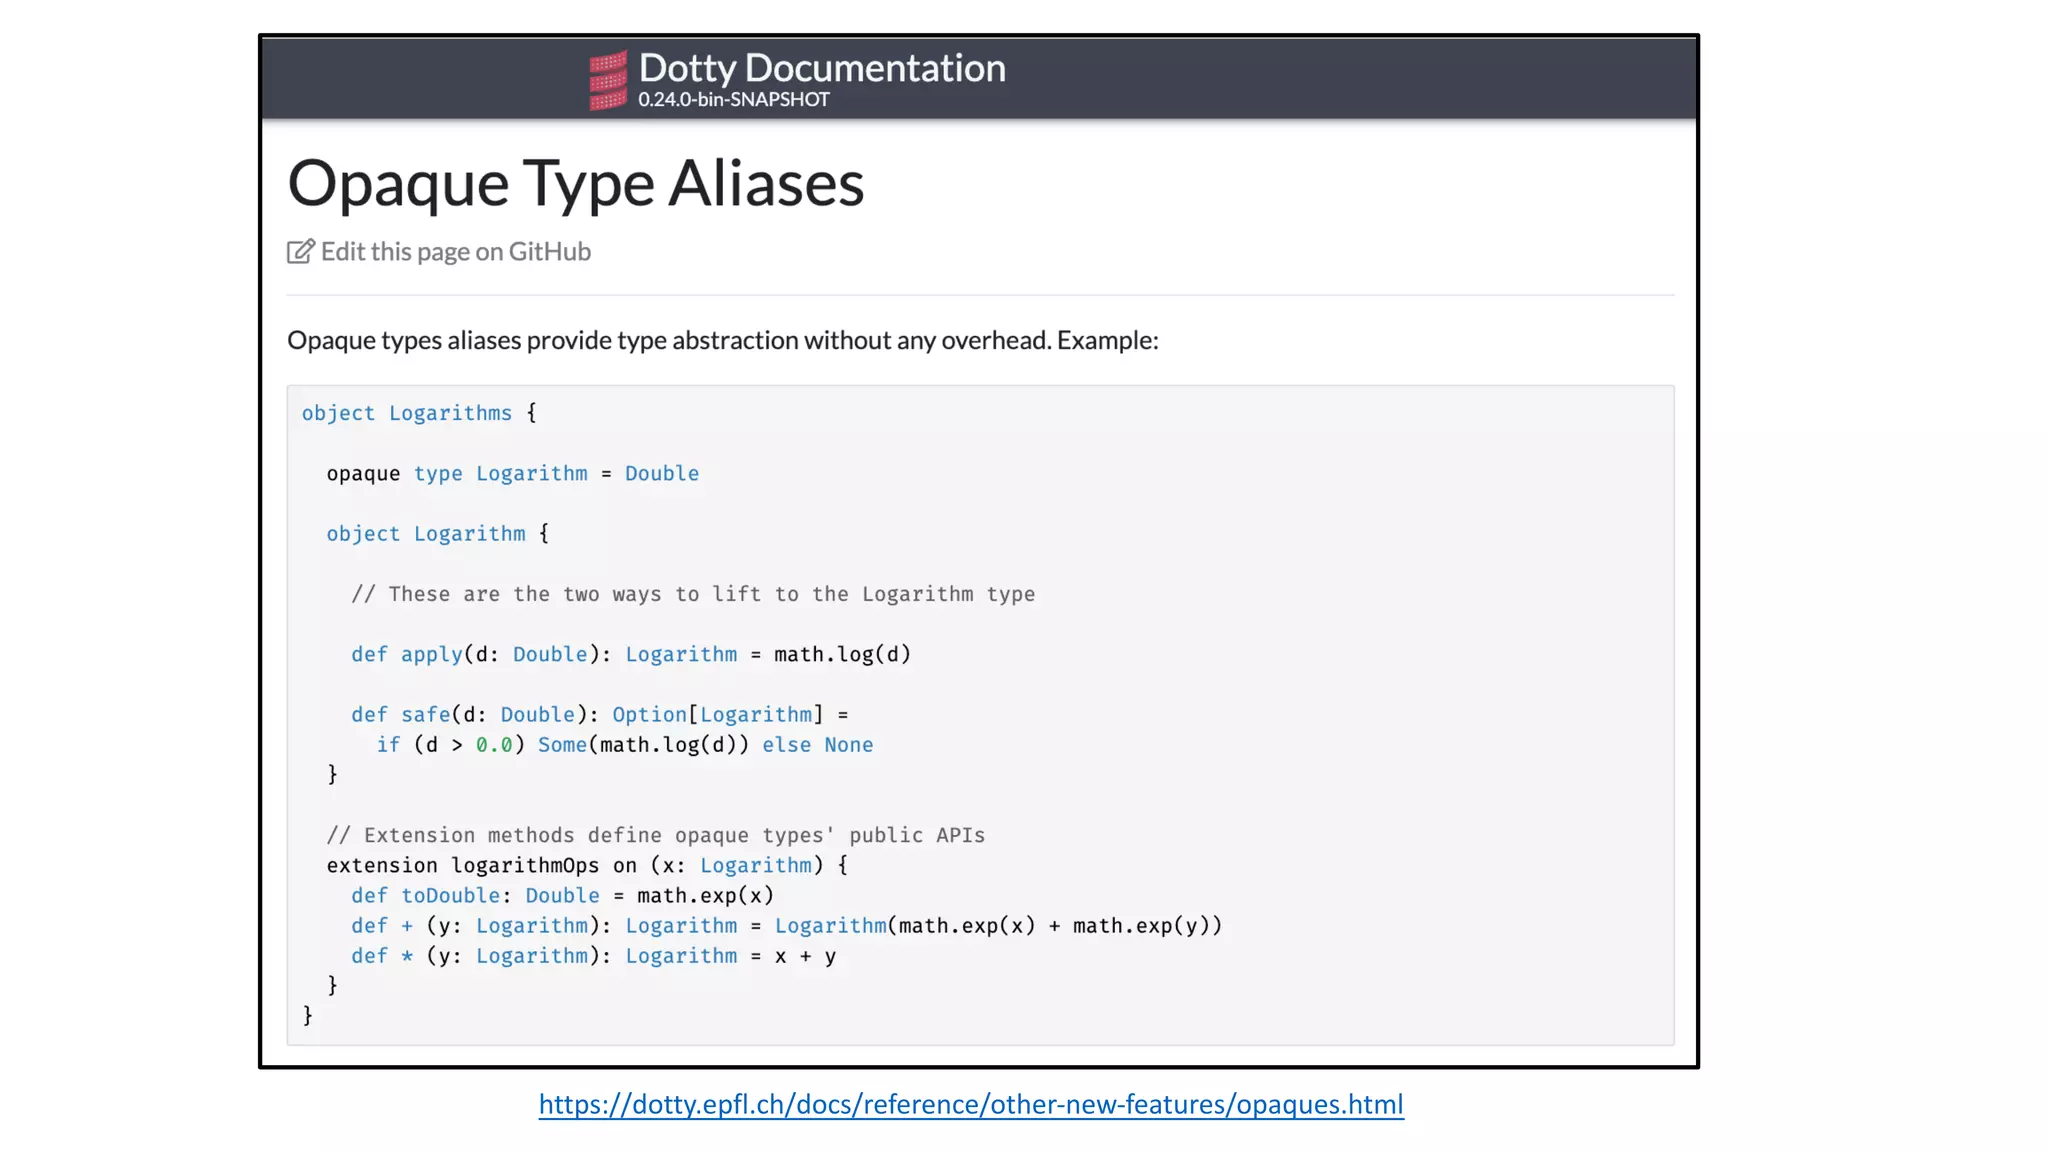Click the Dotty red logo icon
Image resolution: width=2048 pixels, height=1152 pixels.
608,80
